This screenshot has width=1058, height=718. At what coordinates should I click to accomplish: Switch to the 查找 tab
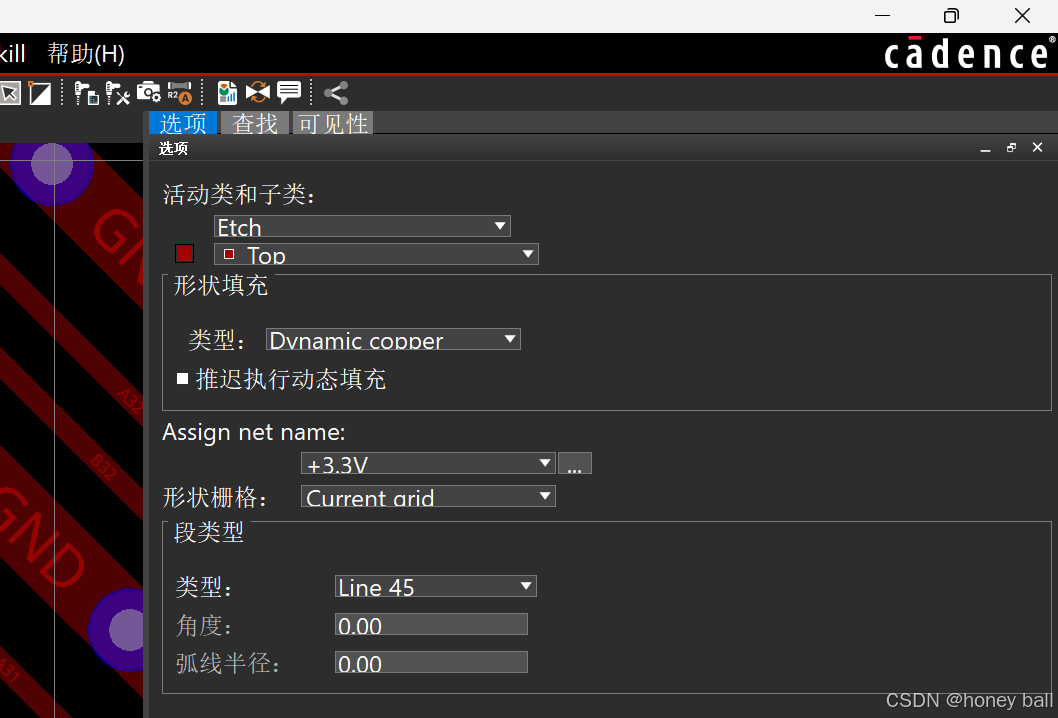click(x=255, y=123)
